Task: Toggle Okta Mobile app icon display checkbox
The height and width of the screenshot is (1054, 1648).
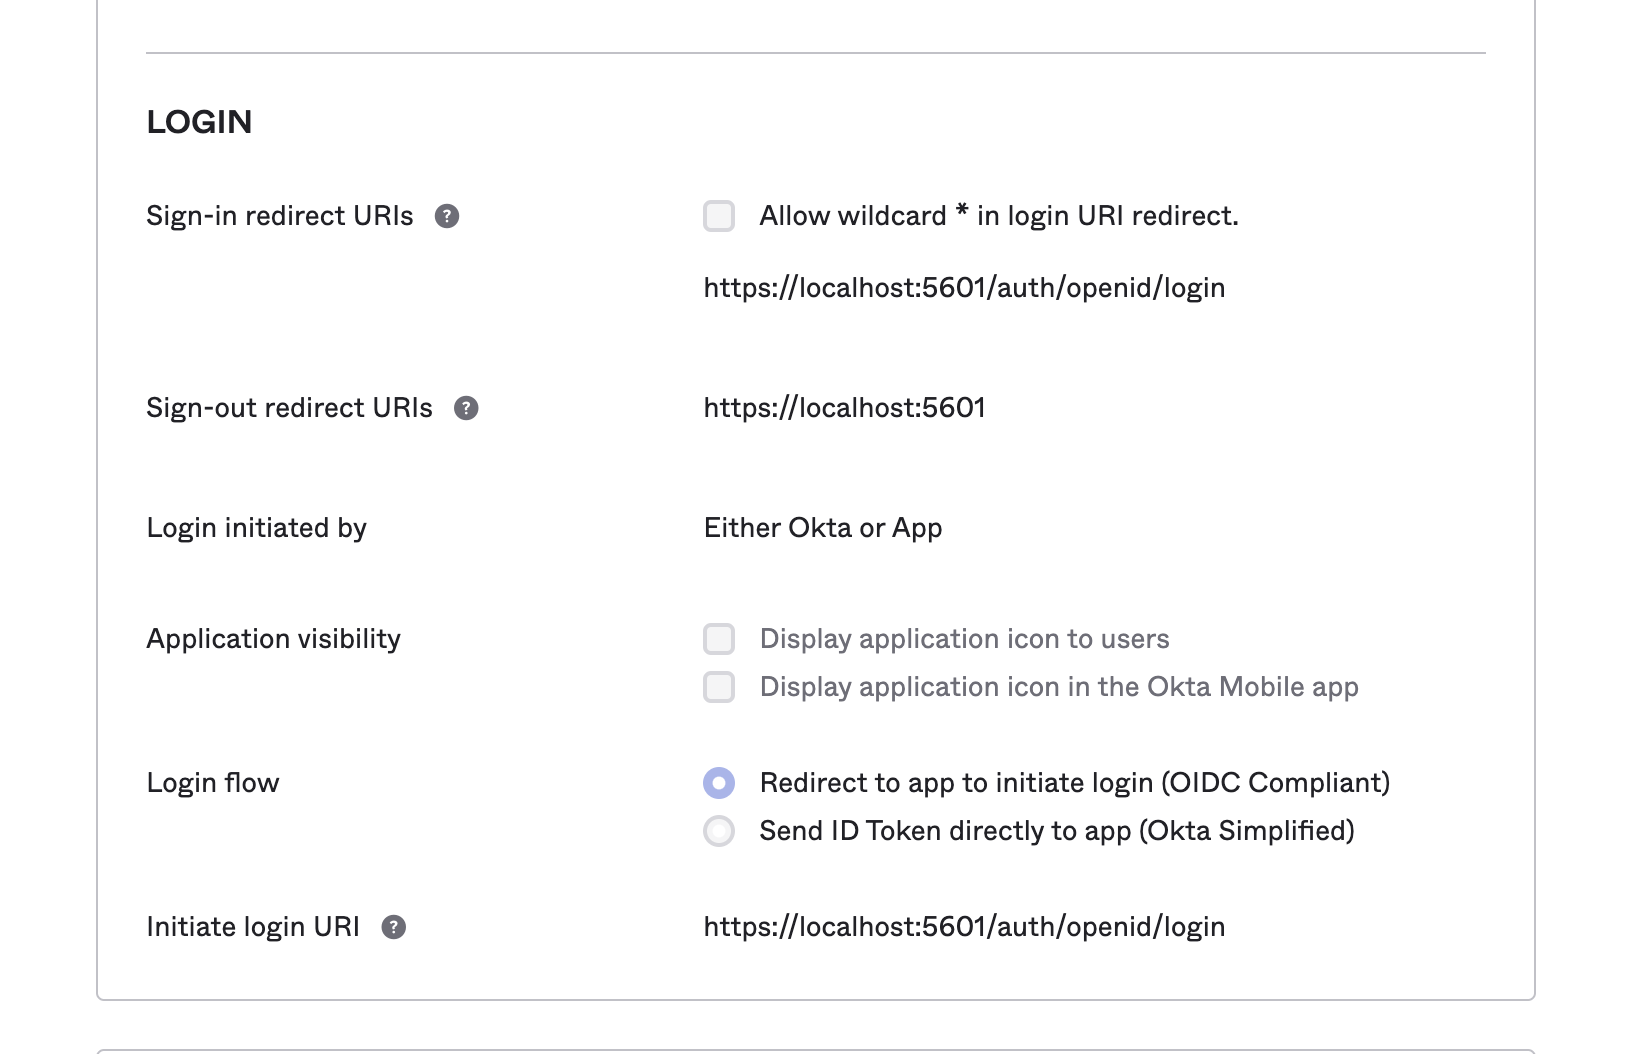Action: pyautogui.click(x=719, y=687)
